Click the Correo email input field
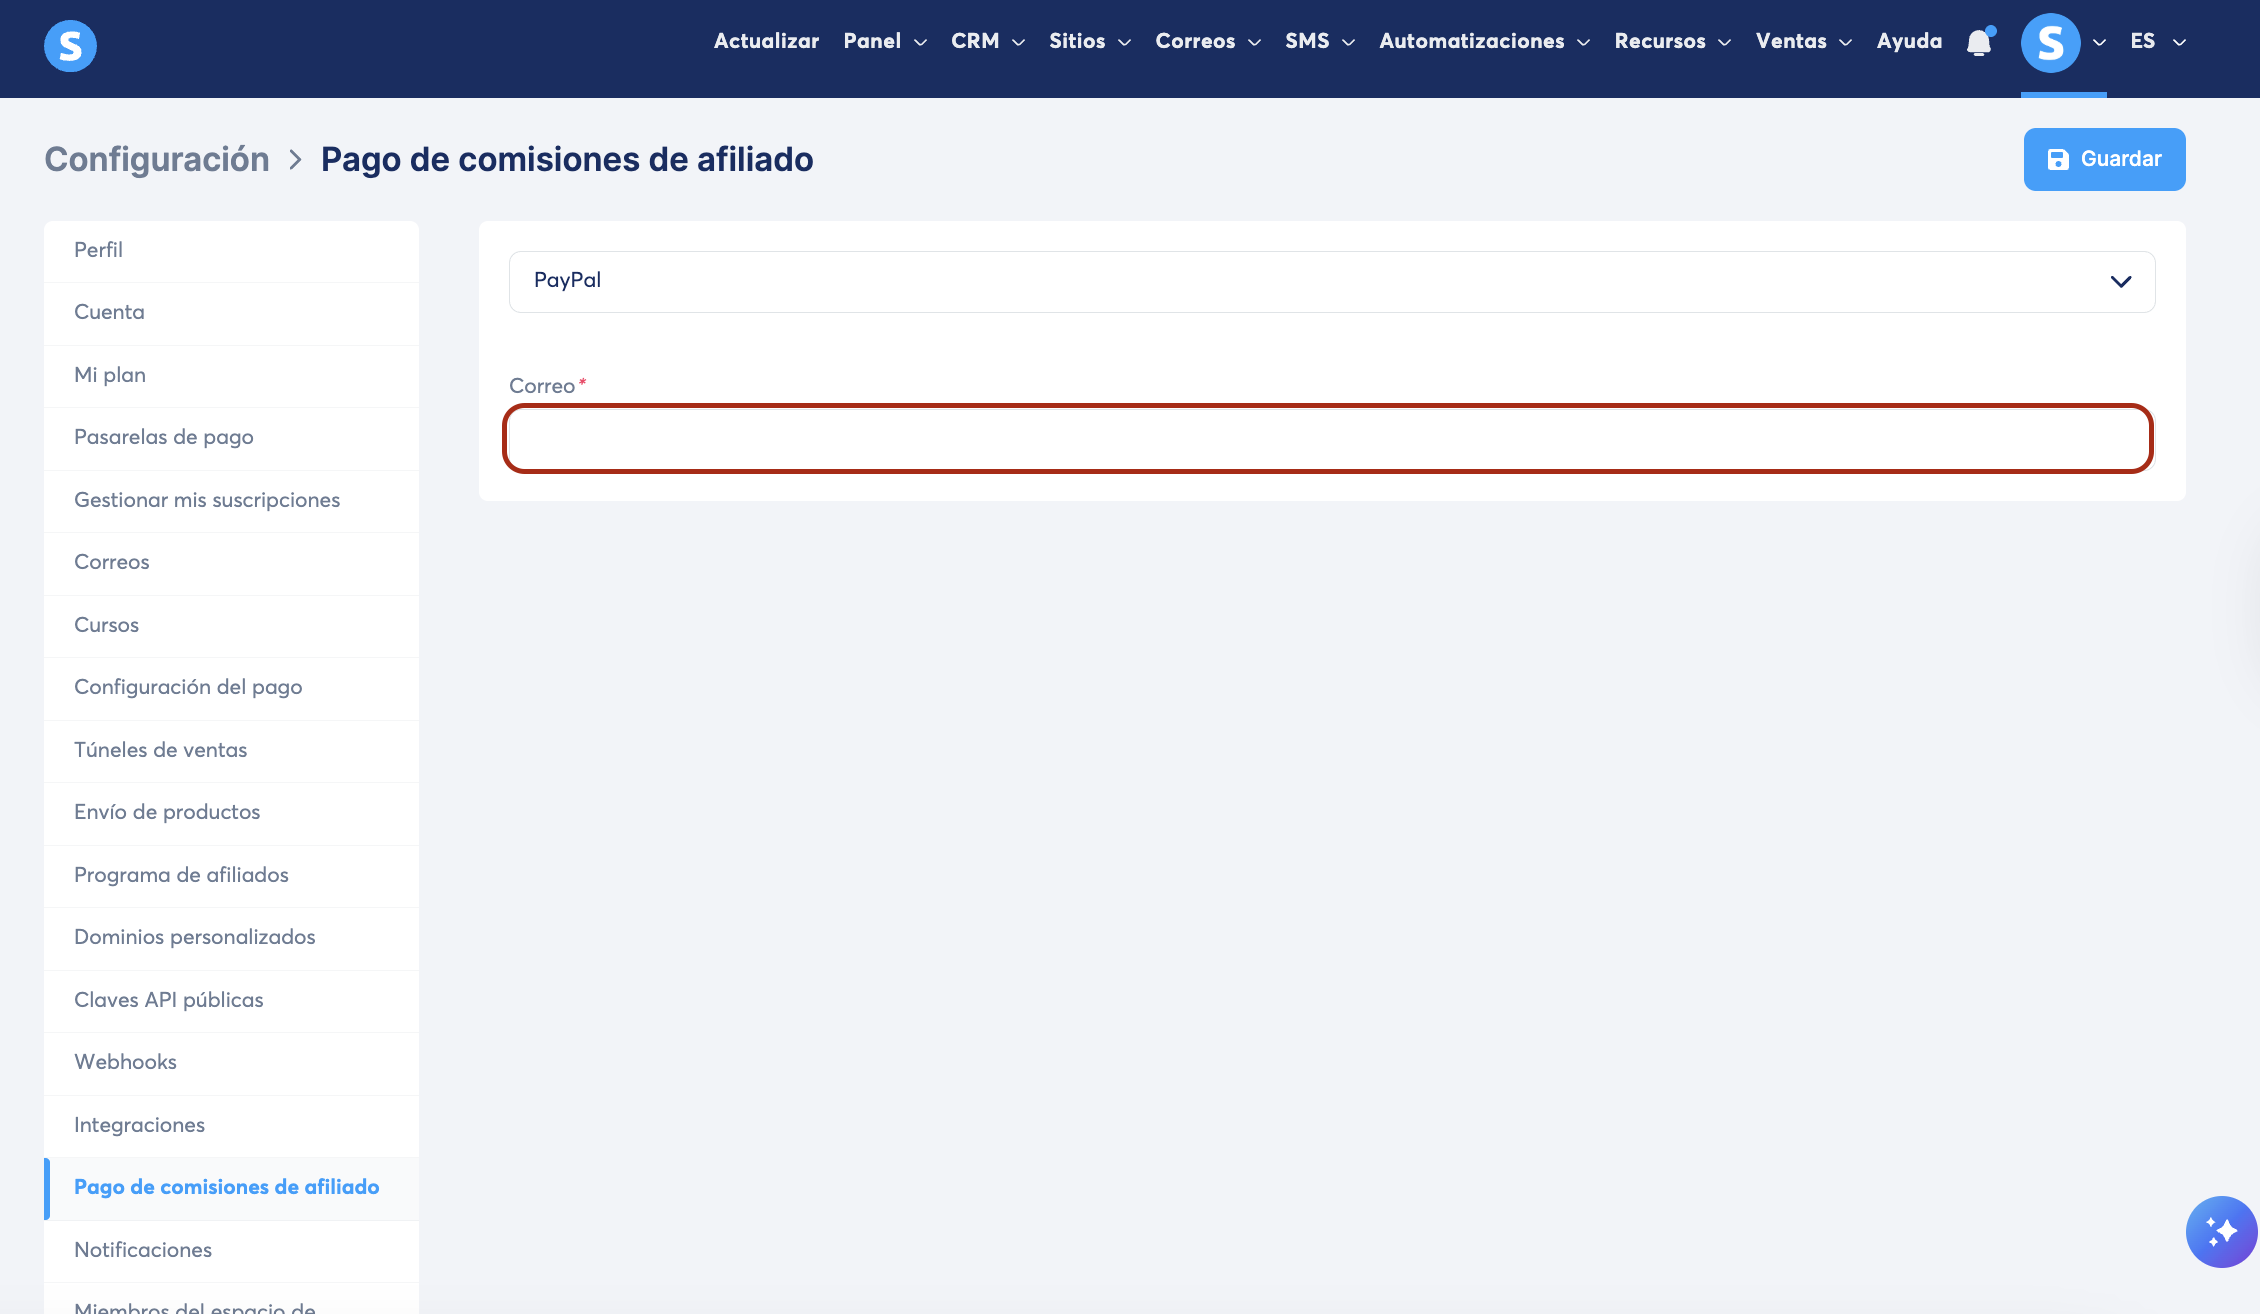Viewport: 2260px width, 1314px height. [1327, 438]
